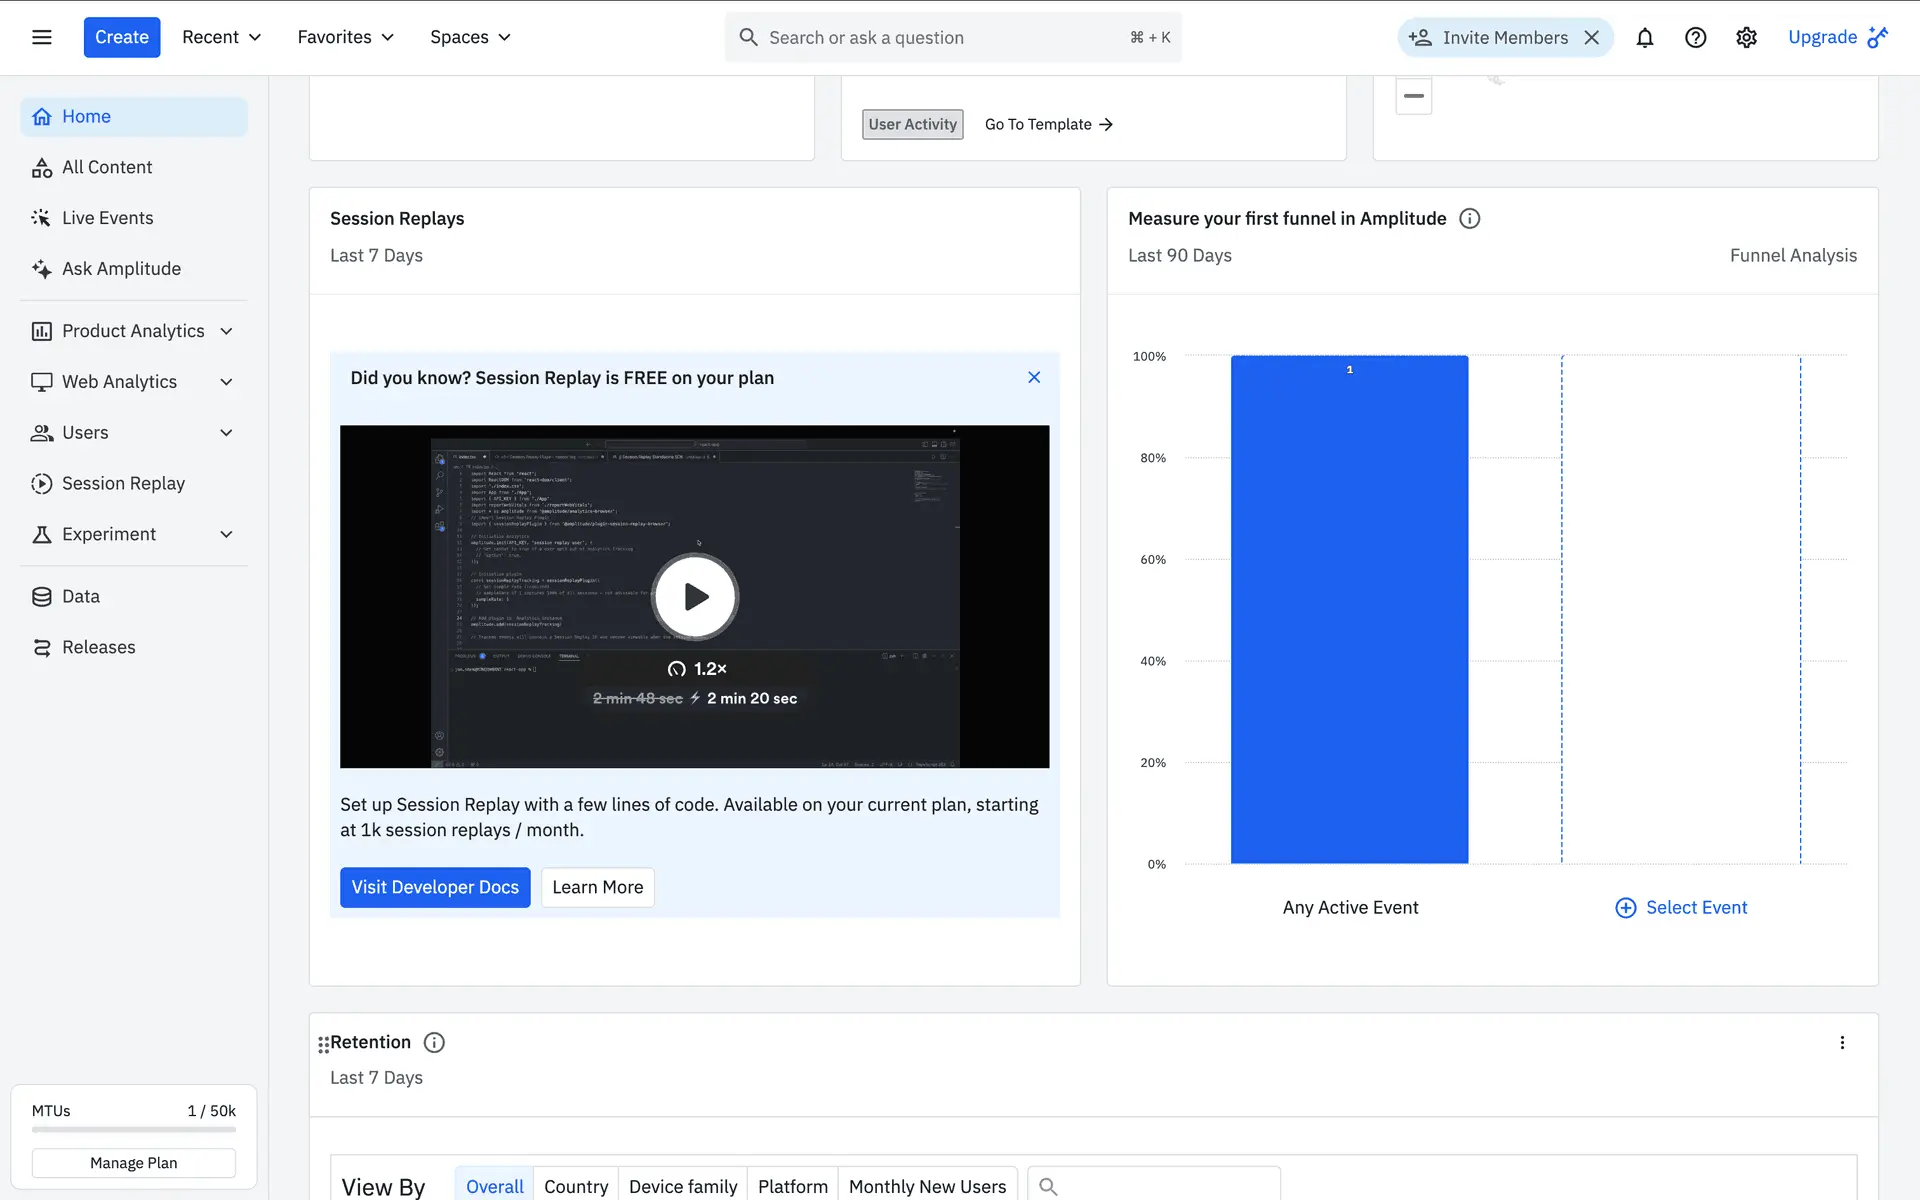Open Retention chart three-dot menu

point(1842,1042)
